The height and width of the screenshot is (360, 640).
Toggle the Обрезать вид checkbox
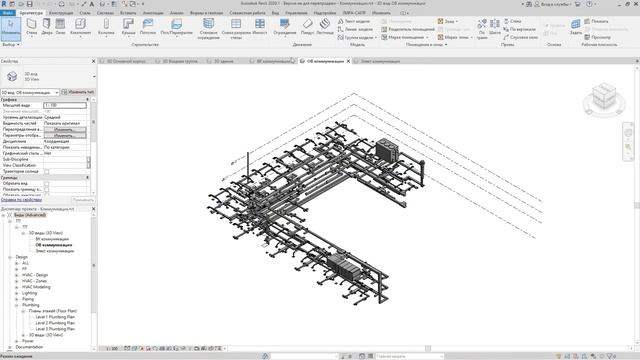(x=47, y=184)
